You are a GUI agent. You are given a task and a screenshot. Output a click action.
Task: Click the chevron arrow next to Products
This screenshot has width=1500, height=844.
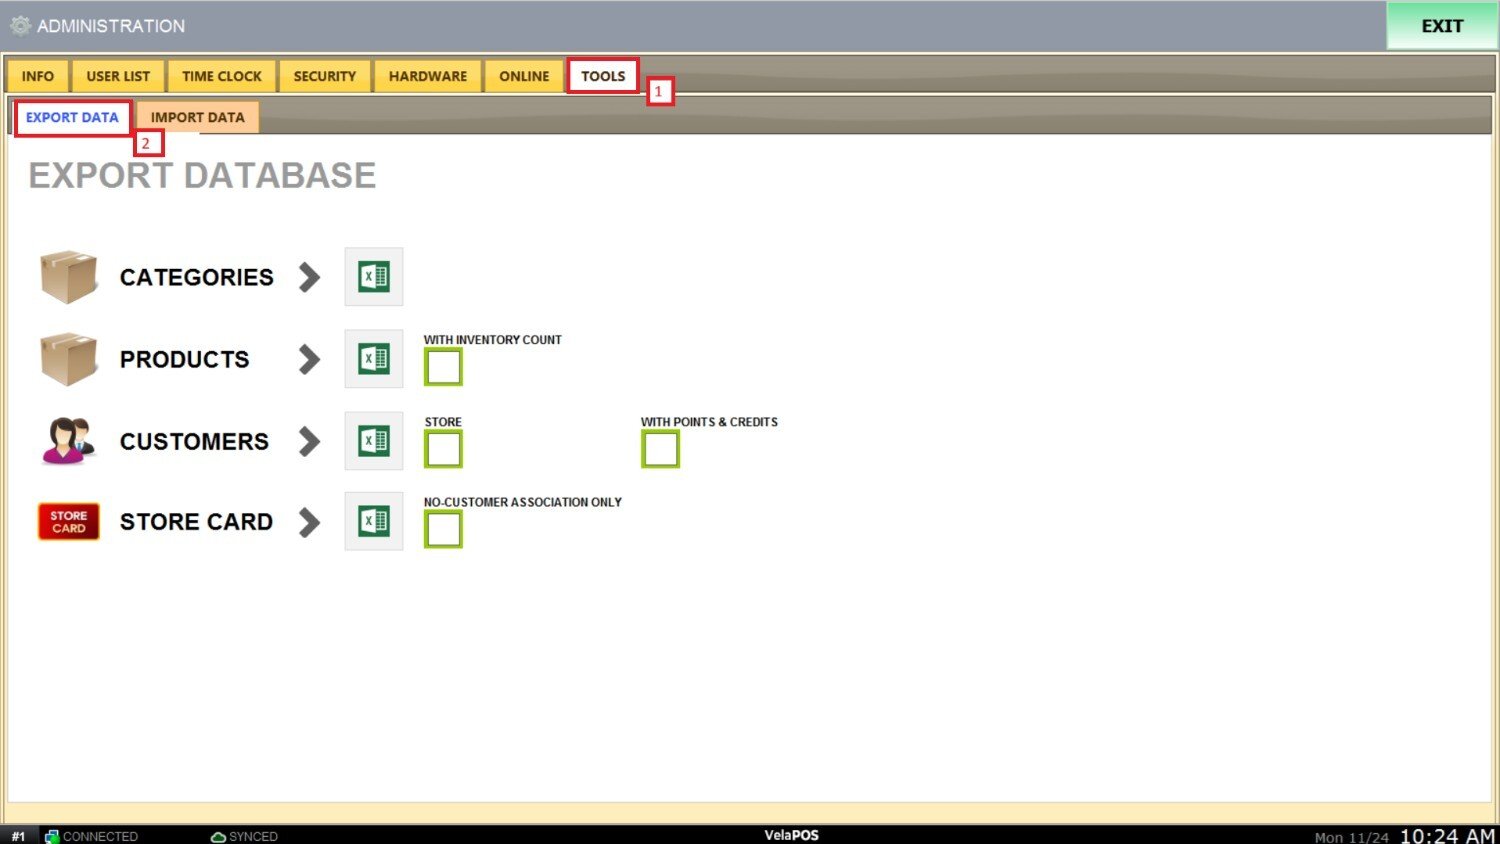pos(310,359)
